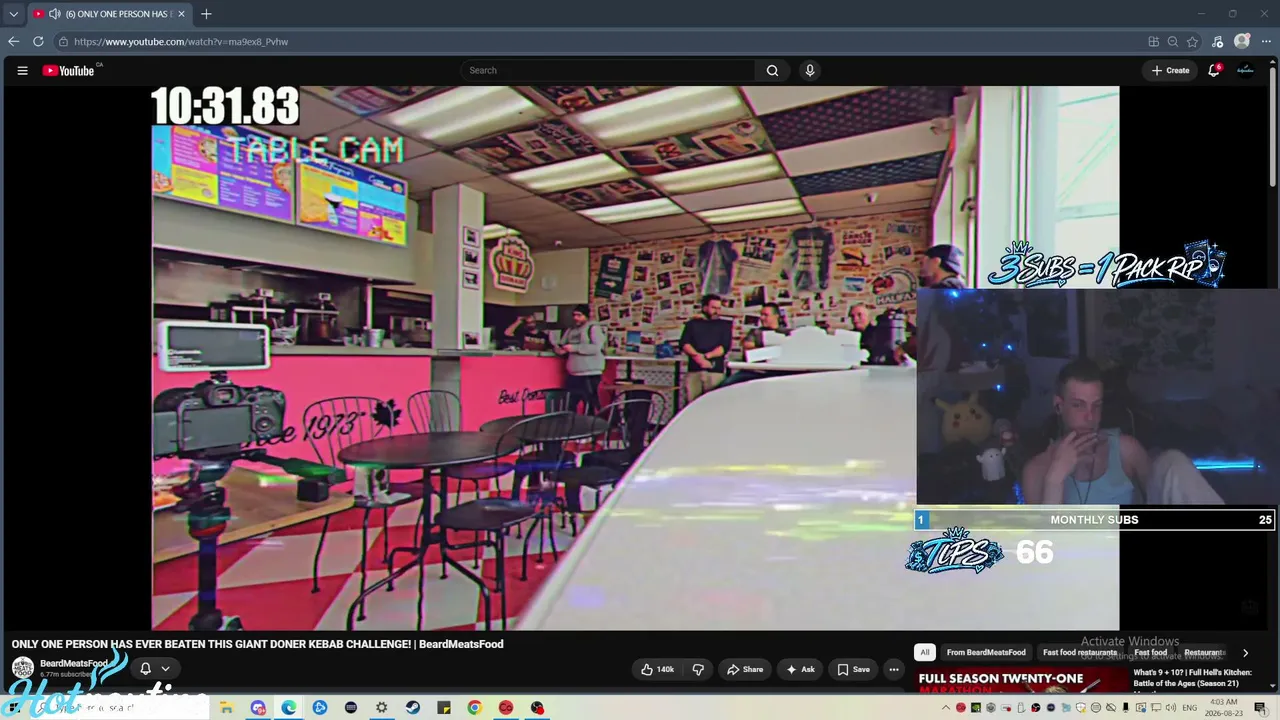Open more video actions (three dots)
The image size is (1280, 720).
tap(894, 670)
